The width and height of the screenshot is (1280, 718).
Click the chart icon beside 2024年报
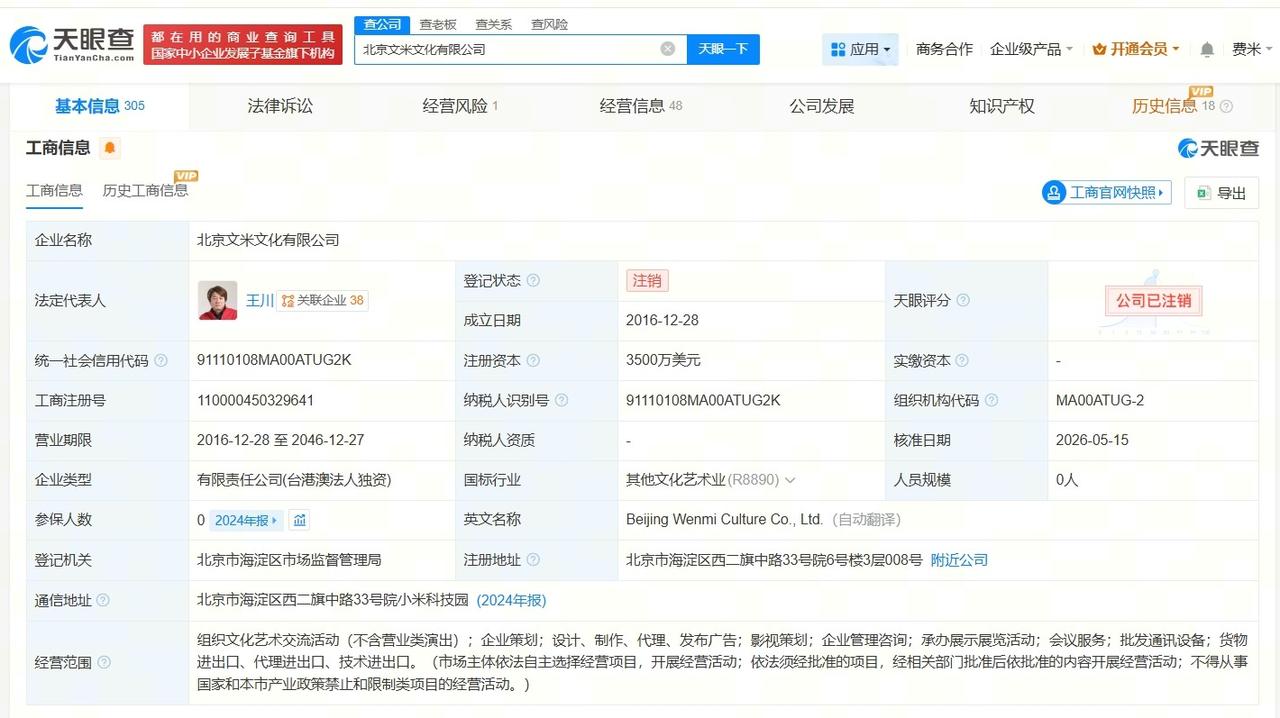click(300, 520)
